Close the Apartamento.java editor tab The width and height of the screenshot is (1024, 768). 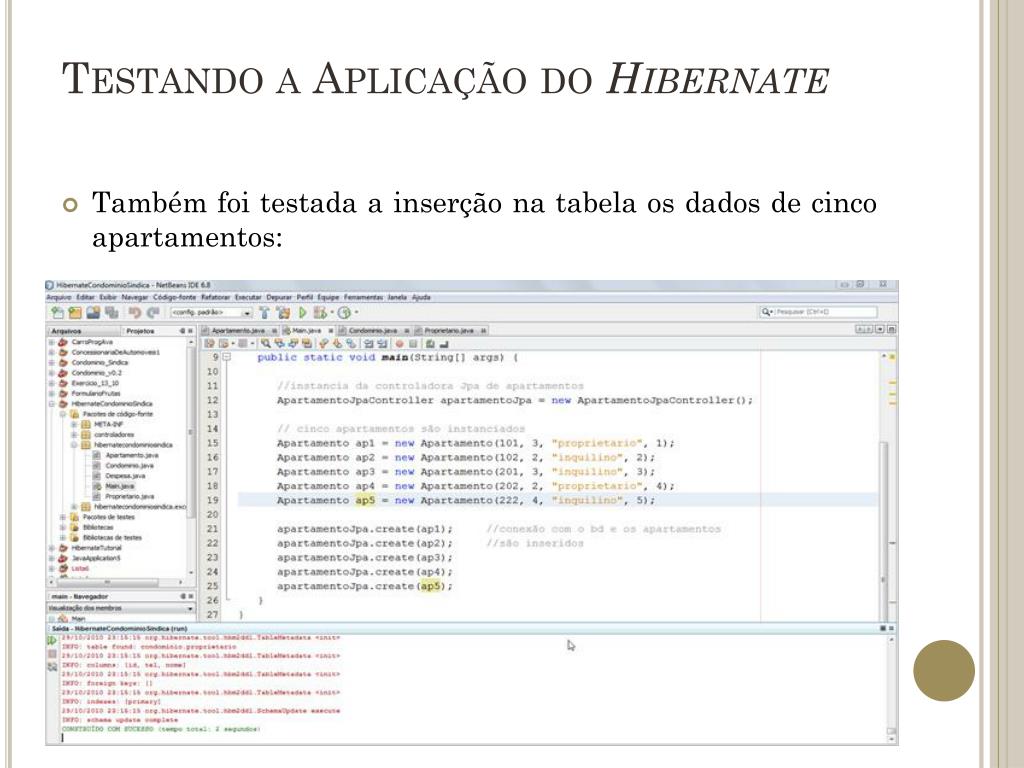click(x=275, y=330)
